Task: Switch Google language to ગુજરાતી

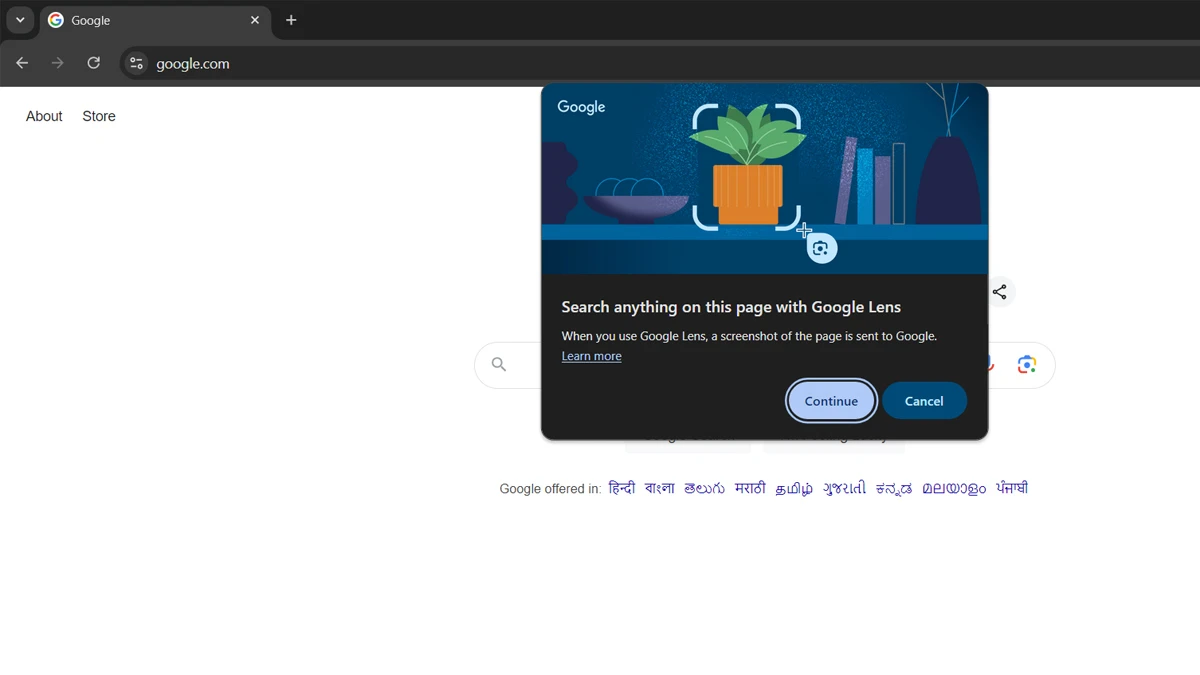Action: (844, 488)
